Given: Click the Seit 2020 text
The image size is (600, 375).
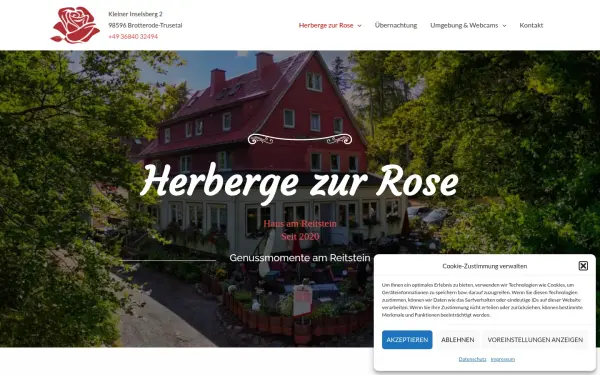Looking at the screenshot, I should tap(300, 237).
